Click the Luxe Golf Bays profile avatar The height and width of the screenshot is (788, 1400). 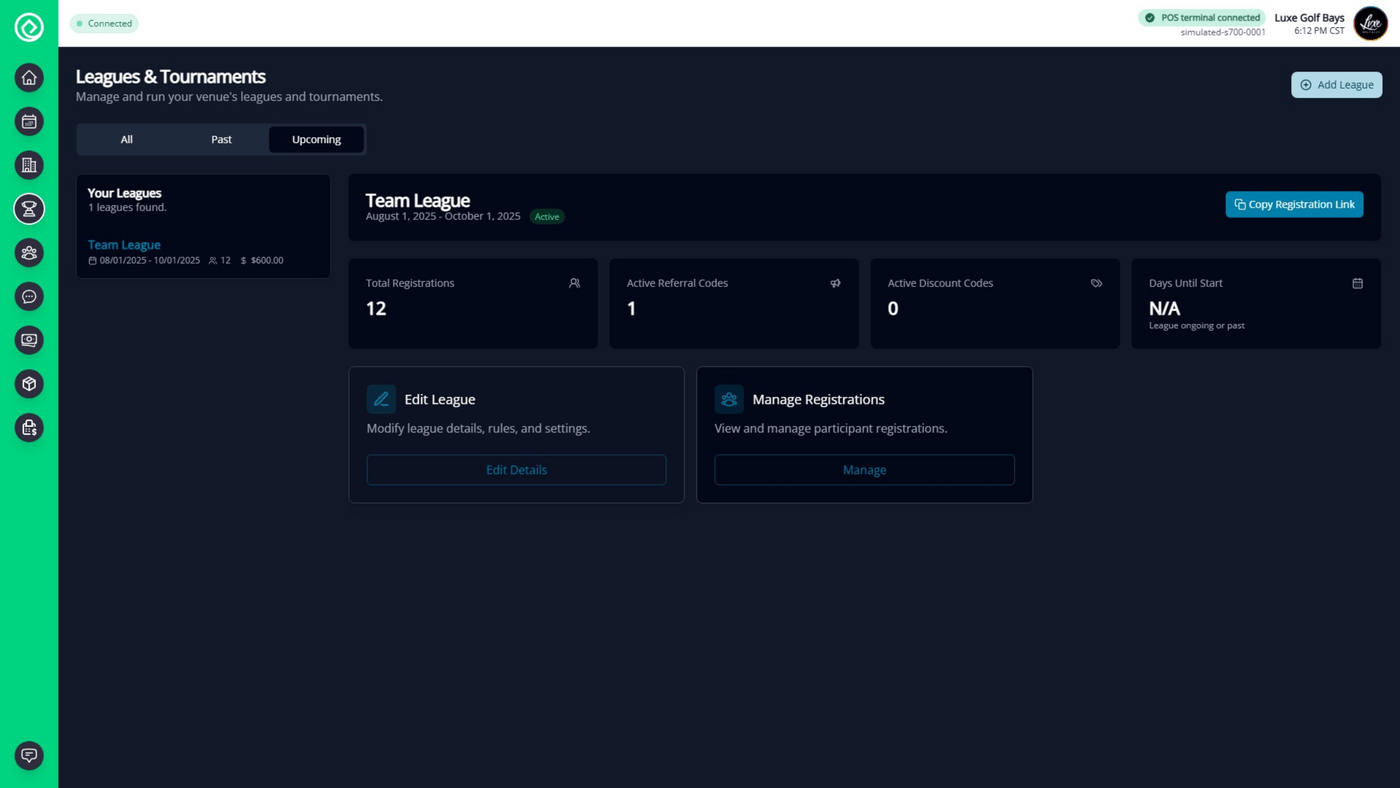tap(1370, 23)
